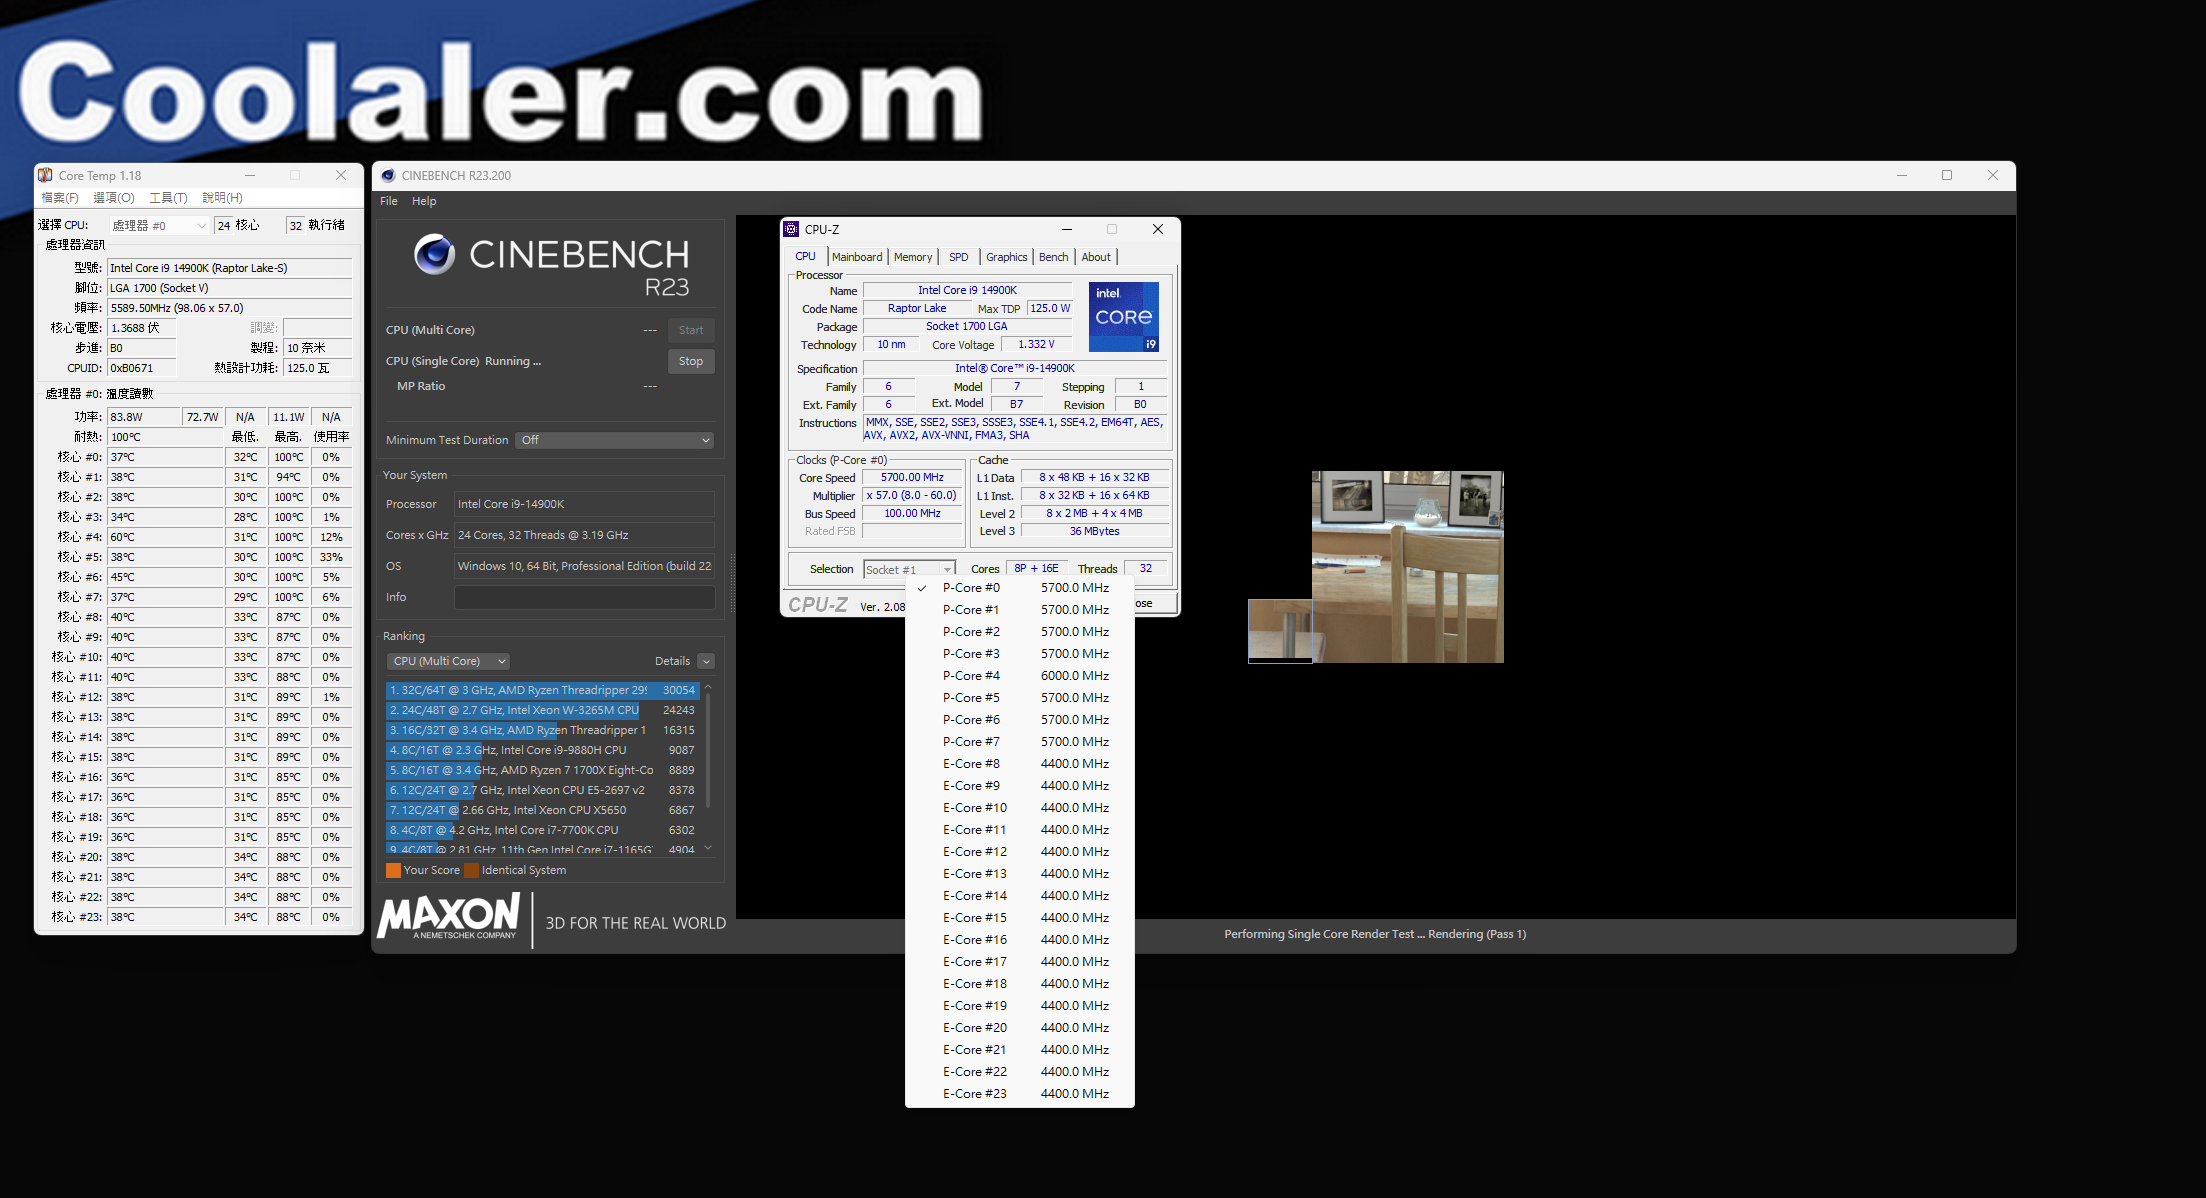Select the Core i9-9880H ranking row

tap(541, 750)
